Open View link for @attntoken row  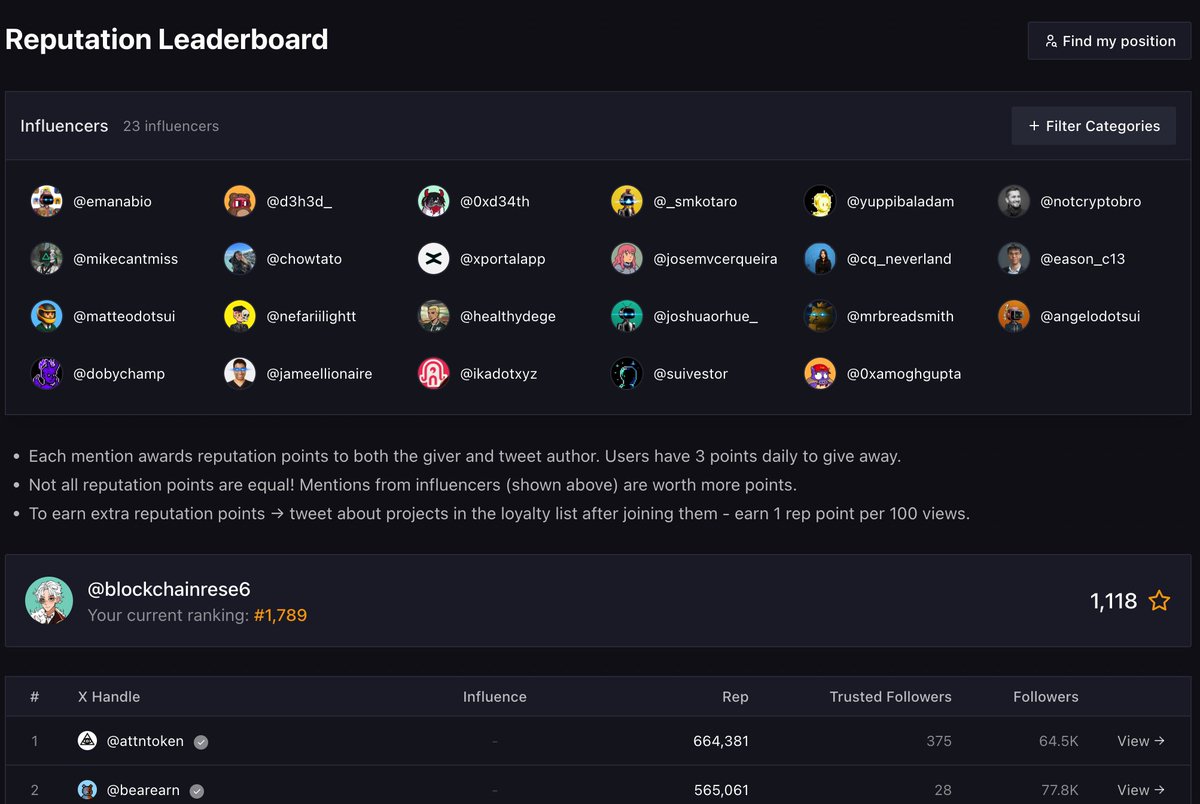[1141, 741]
